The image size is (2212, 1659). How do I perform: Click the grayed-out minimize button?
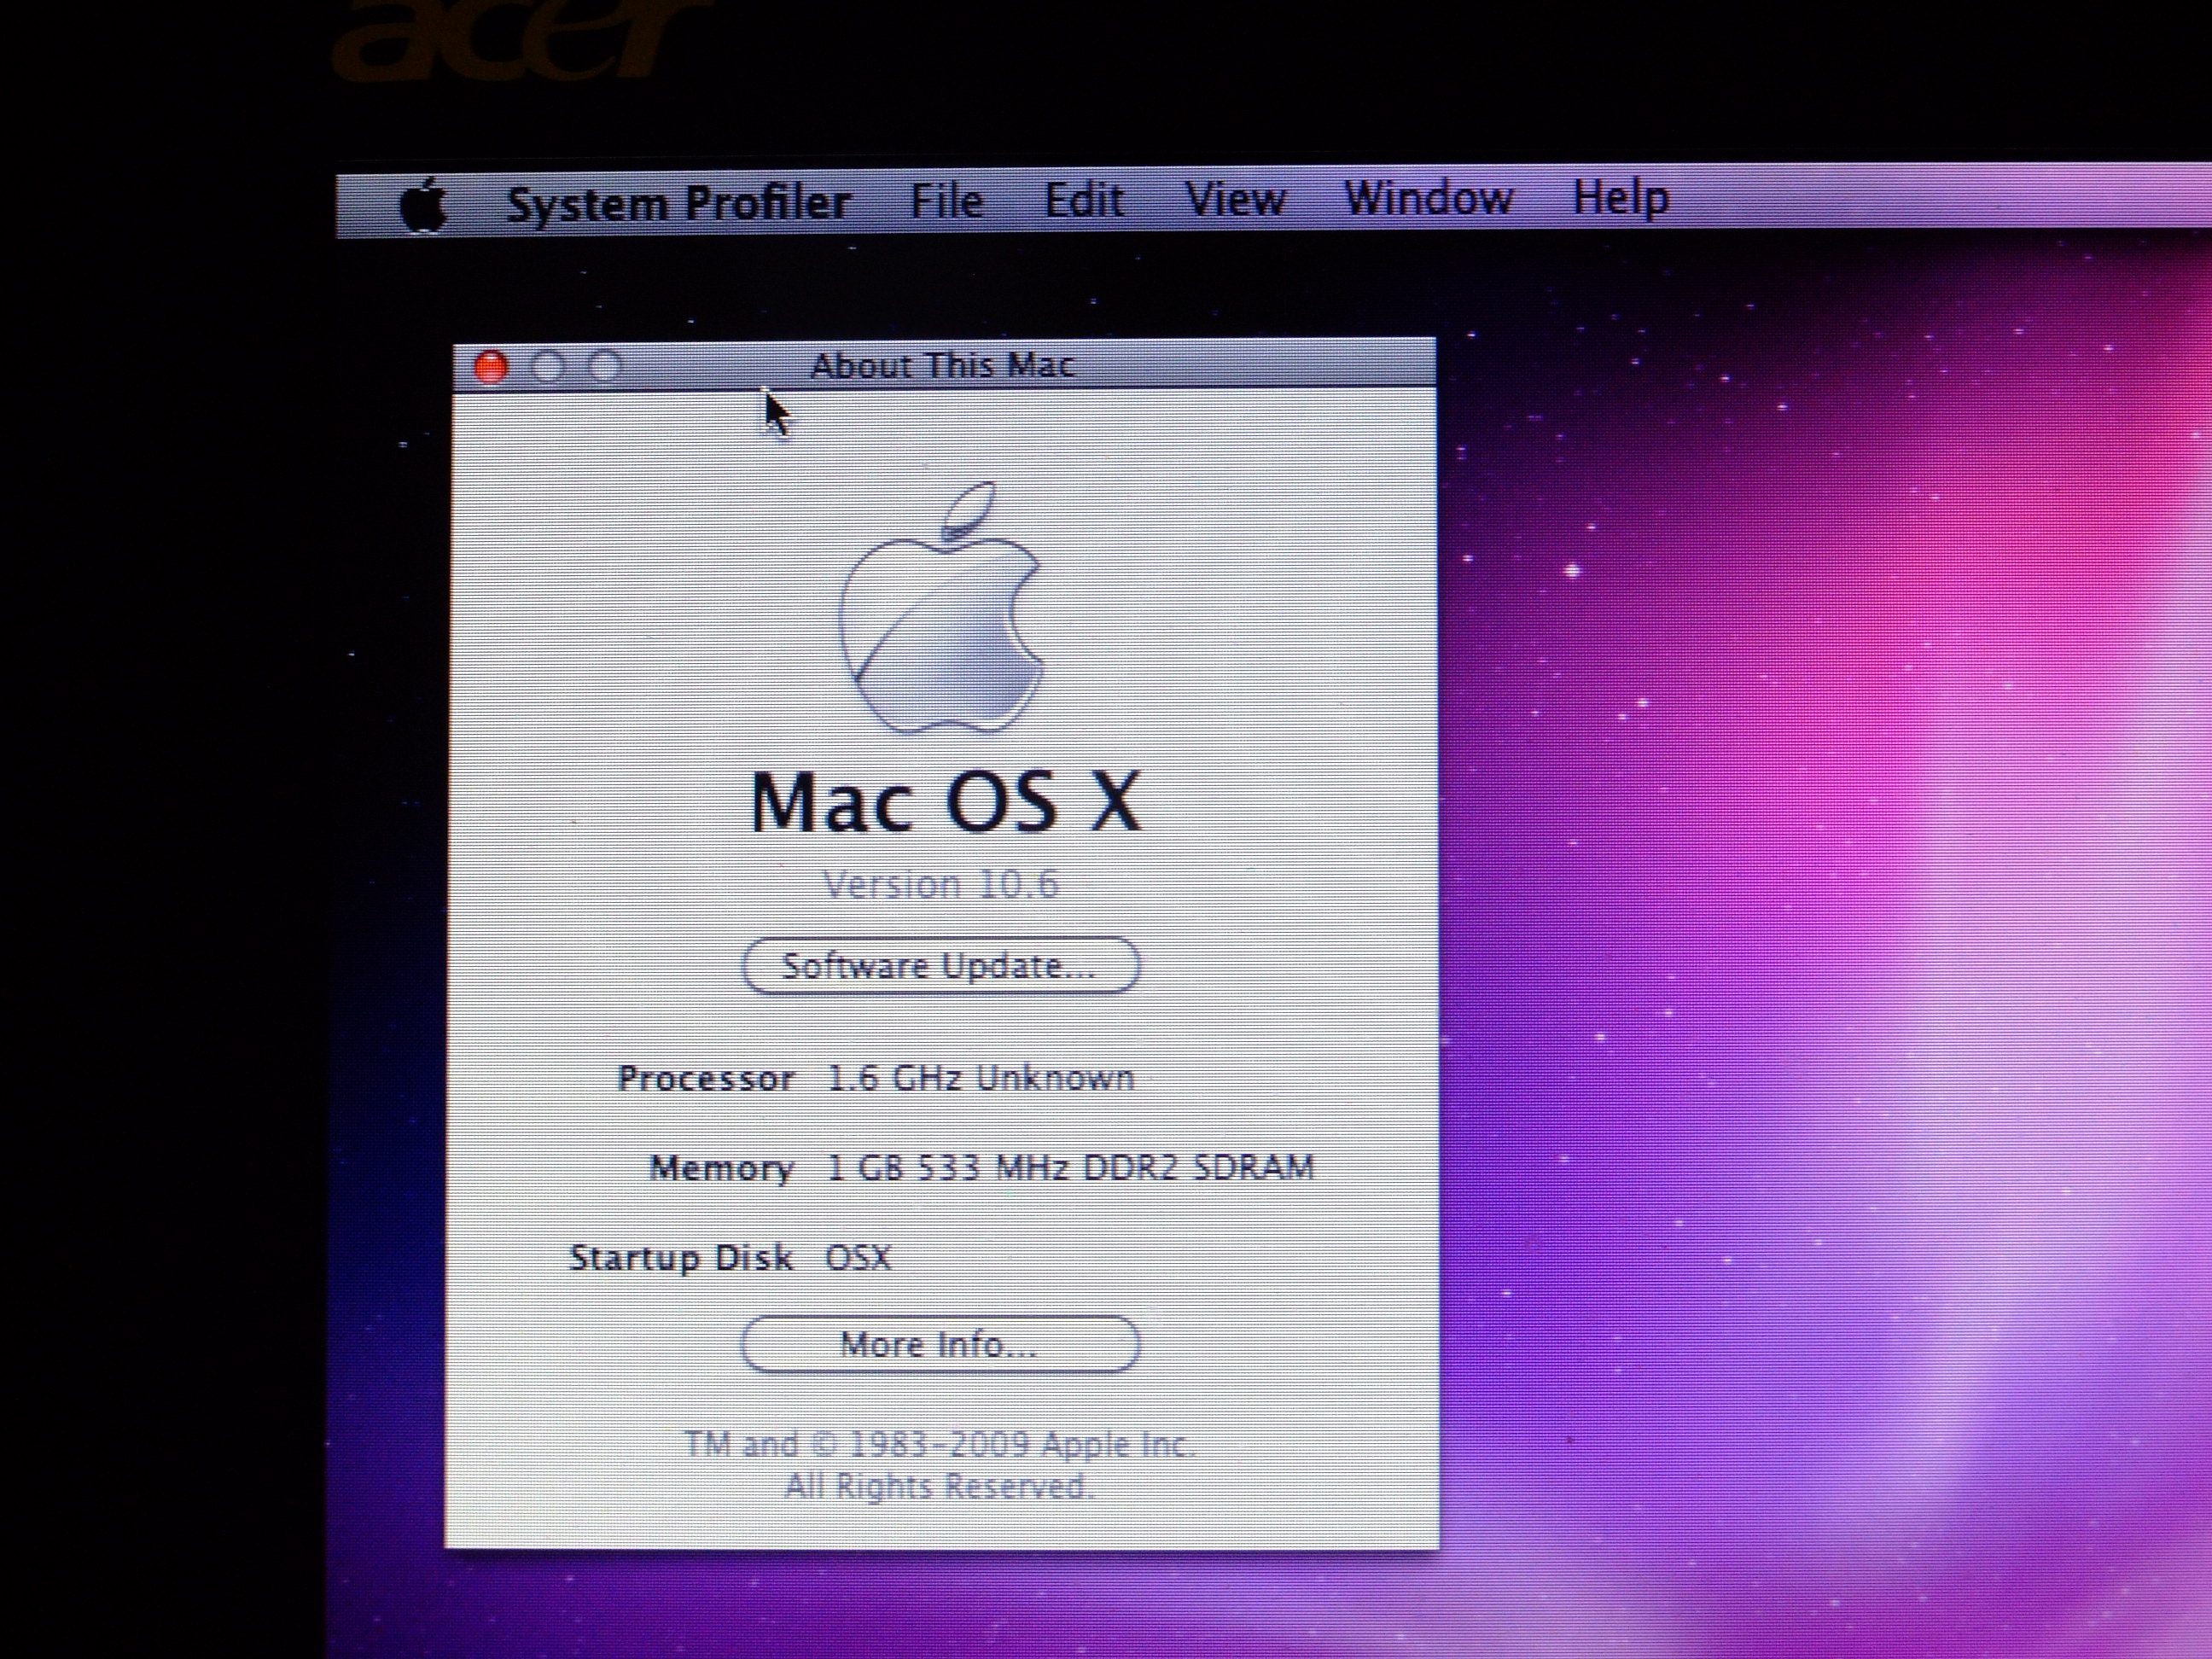(x=547, y=367)
